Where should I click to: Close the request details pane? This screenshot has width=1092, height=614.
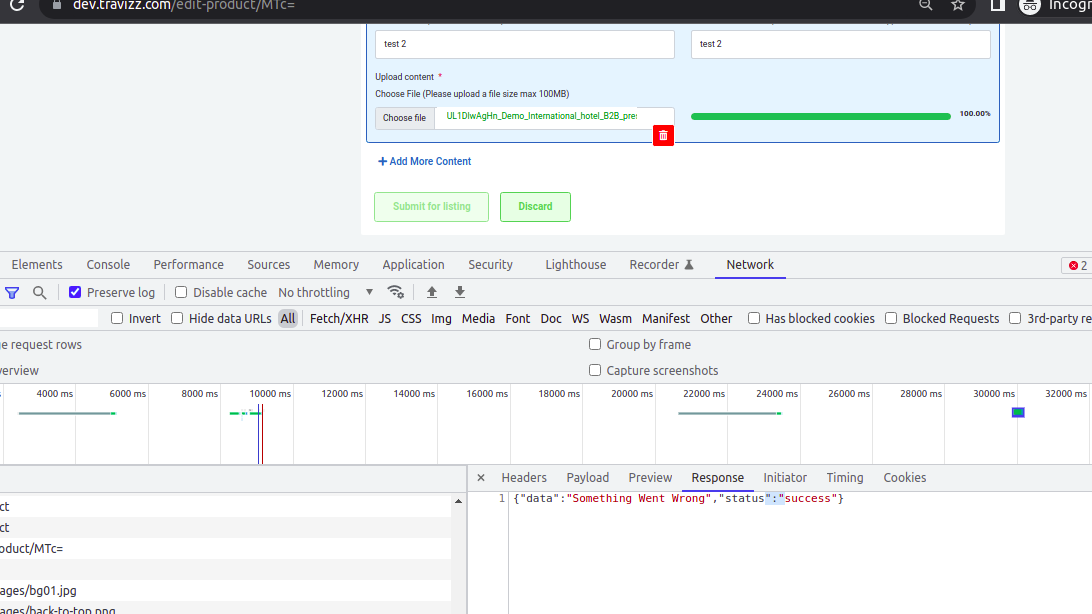tap(481, 478)
